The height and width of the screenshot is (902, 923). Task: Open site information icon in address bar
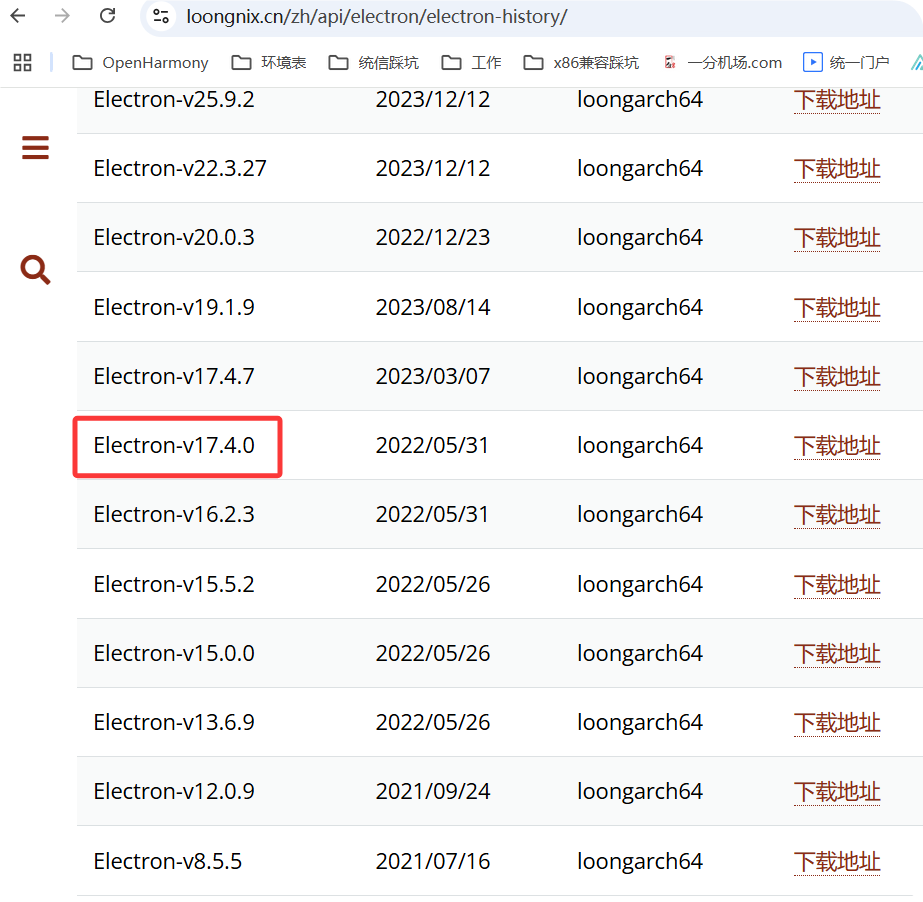click(x=161, y=16)
